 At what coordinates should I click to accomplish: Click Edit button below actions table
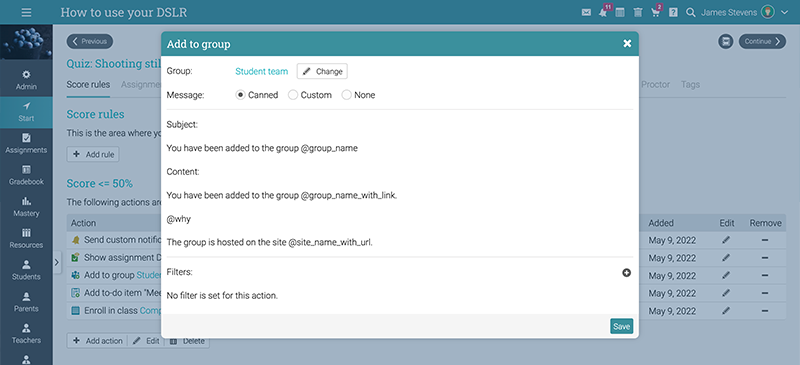[146, 341]
